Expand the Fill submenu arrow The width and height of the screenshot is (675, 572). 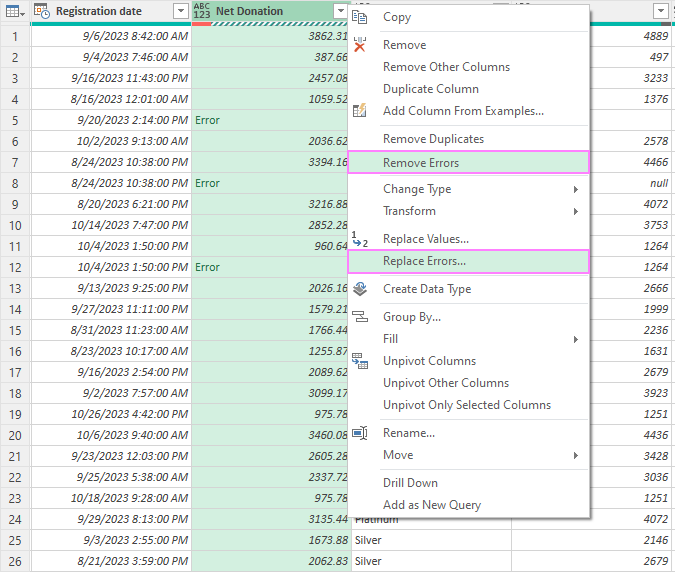(x=576, y=340)
